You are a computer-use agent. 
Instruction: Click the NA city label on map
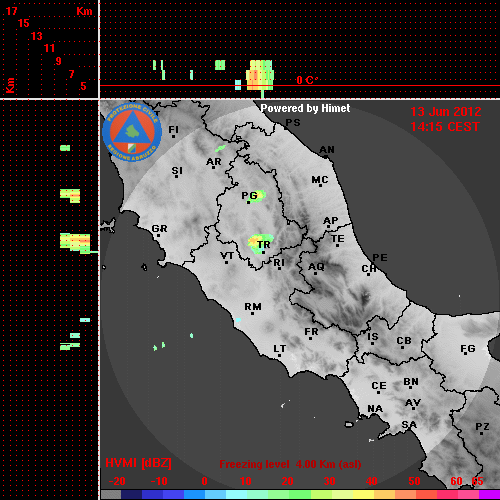[x=375, y=409]
